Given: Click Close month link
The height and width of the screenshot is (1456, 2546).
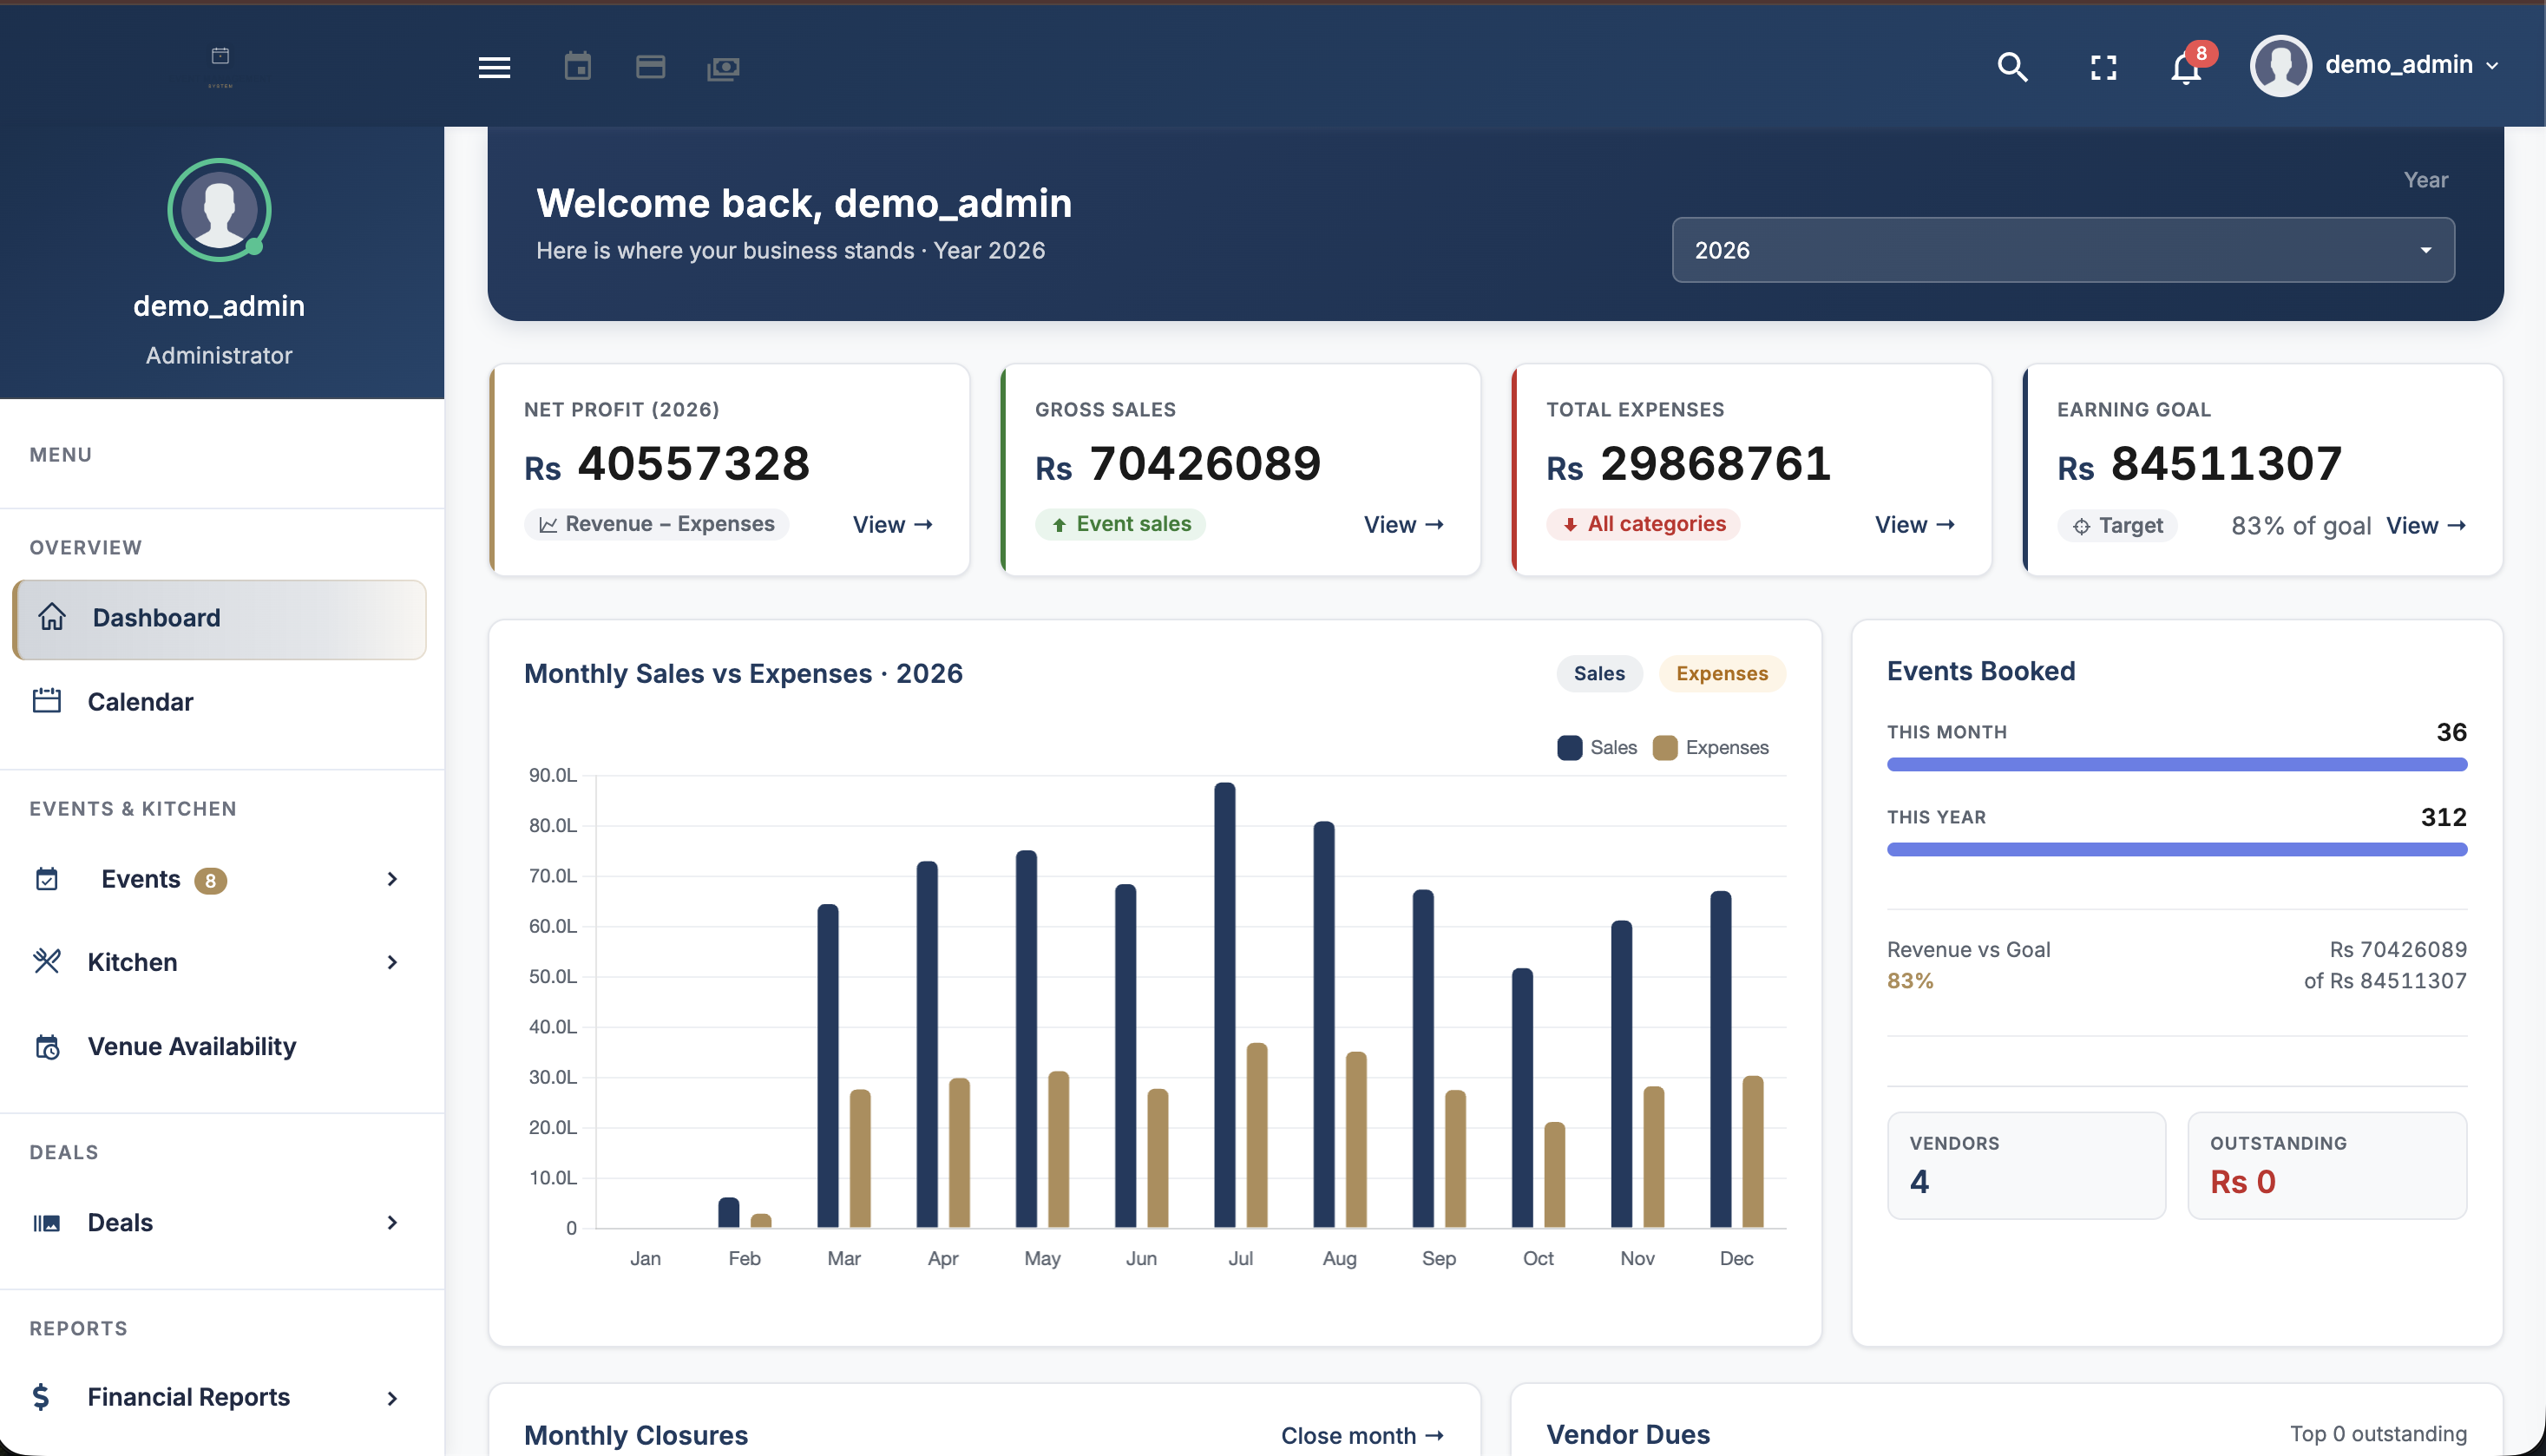Looking at the screenshot, I should point(1363,1435).
